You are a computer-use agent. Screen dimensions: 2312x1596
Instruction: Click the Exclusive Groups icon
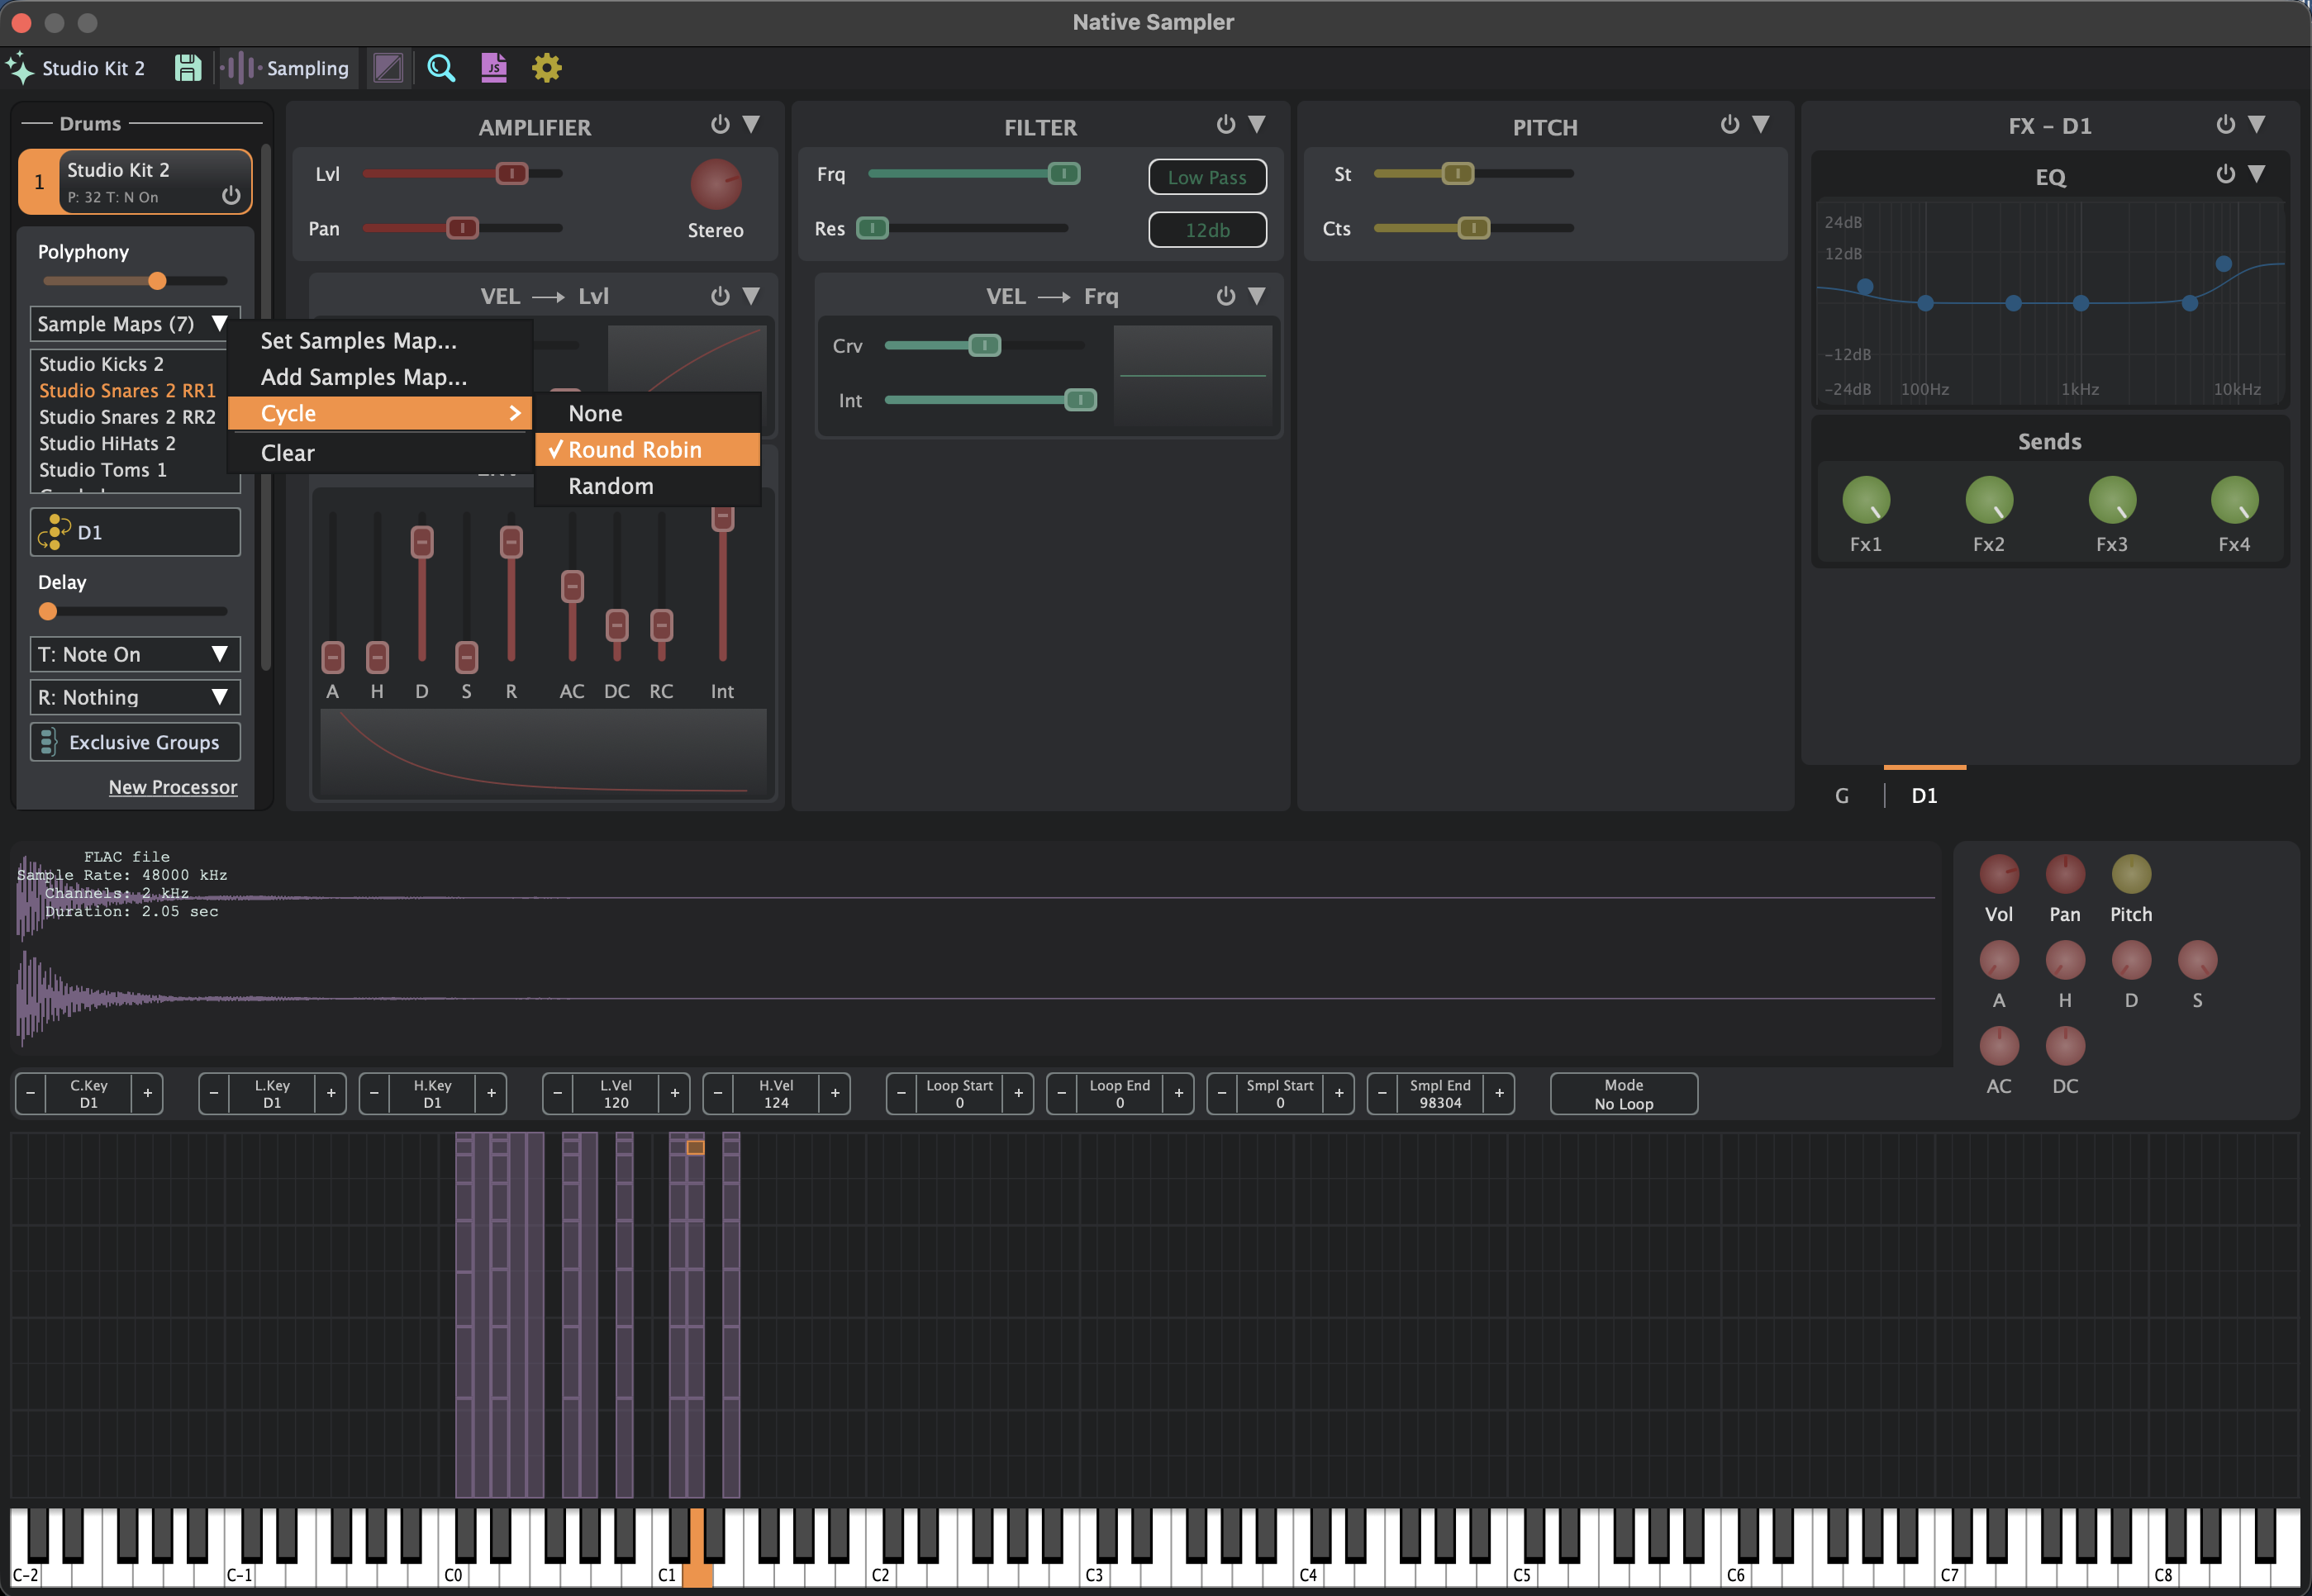point(48,742)
